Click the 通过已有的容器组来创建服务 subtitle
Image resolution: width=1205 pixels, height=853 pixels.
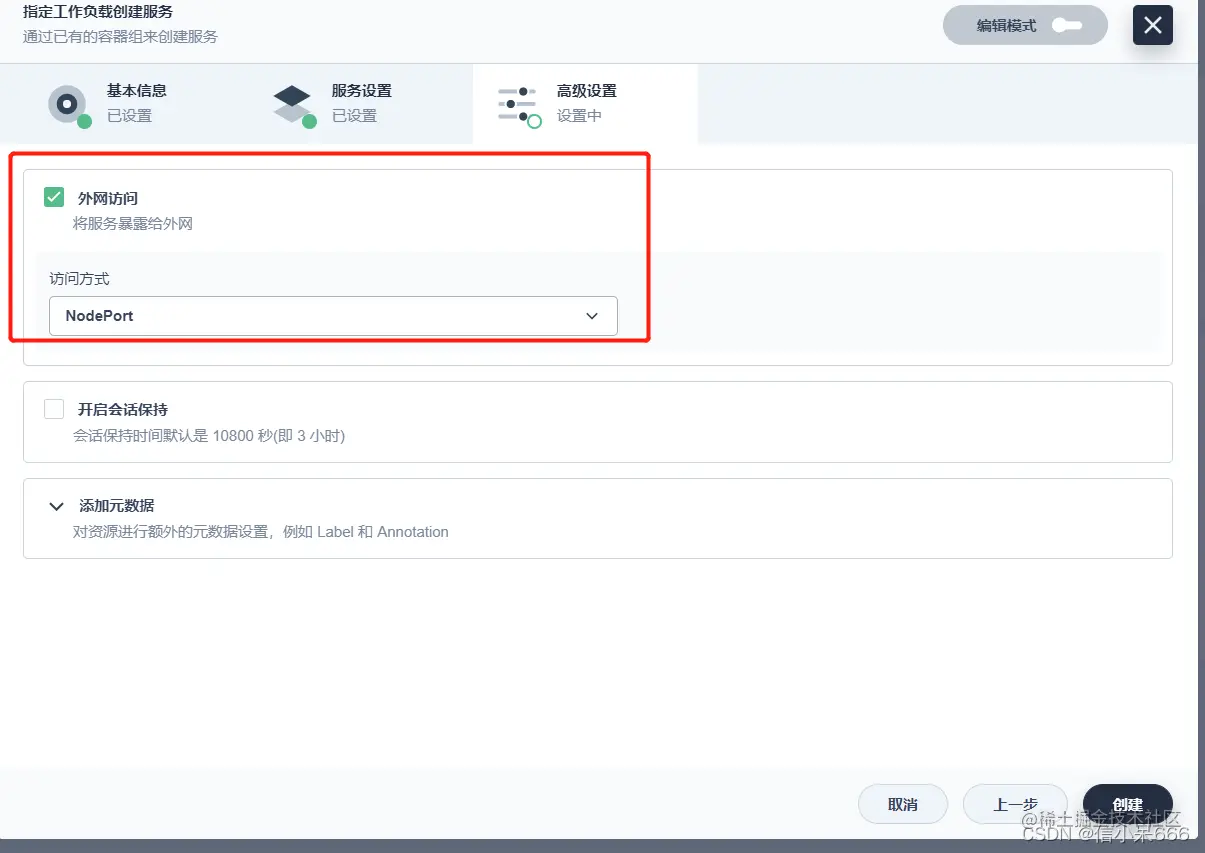120,37
